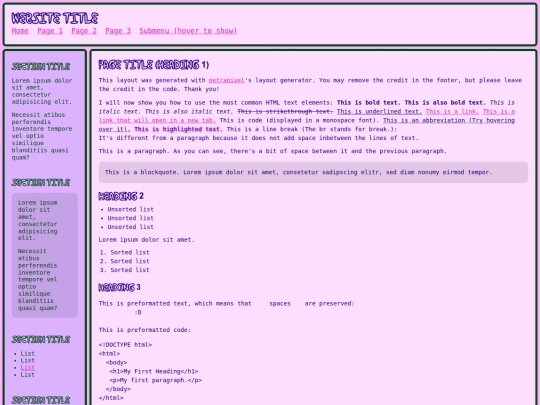Open the Home navigation link
540x405 pixels.
pos(20,31)
